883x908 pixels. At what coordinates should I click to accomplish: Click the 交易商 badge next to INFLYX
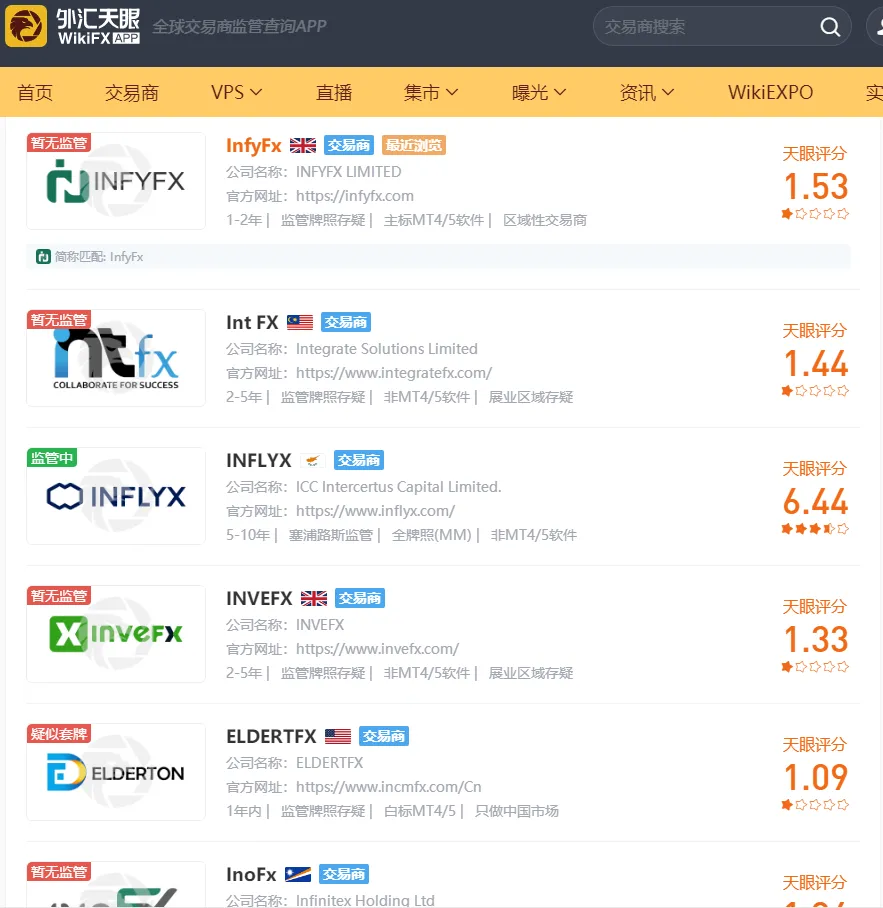point(359,460)
